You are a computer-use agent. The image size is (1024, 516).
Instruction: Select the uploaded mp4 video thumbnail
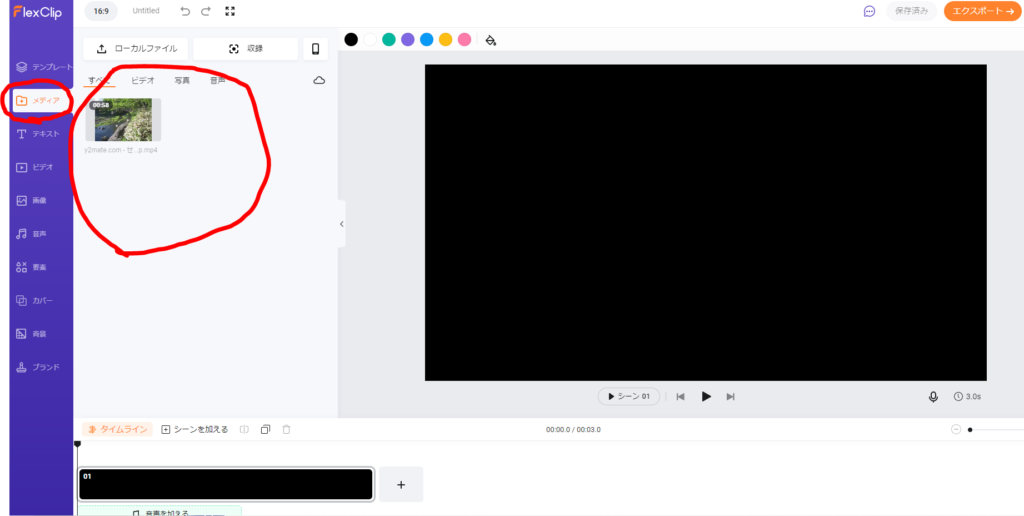tap(123, 120)
